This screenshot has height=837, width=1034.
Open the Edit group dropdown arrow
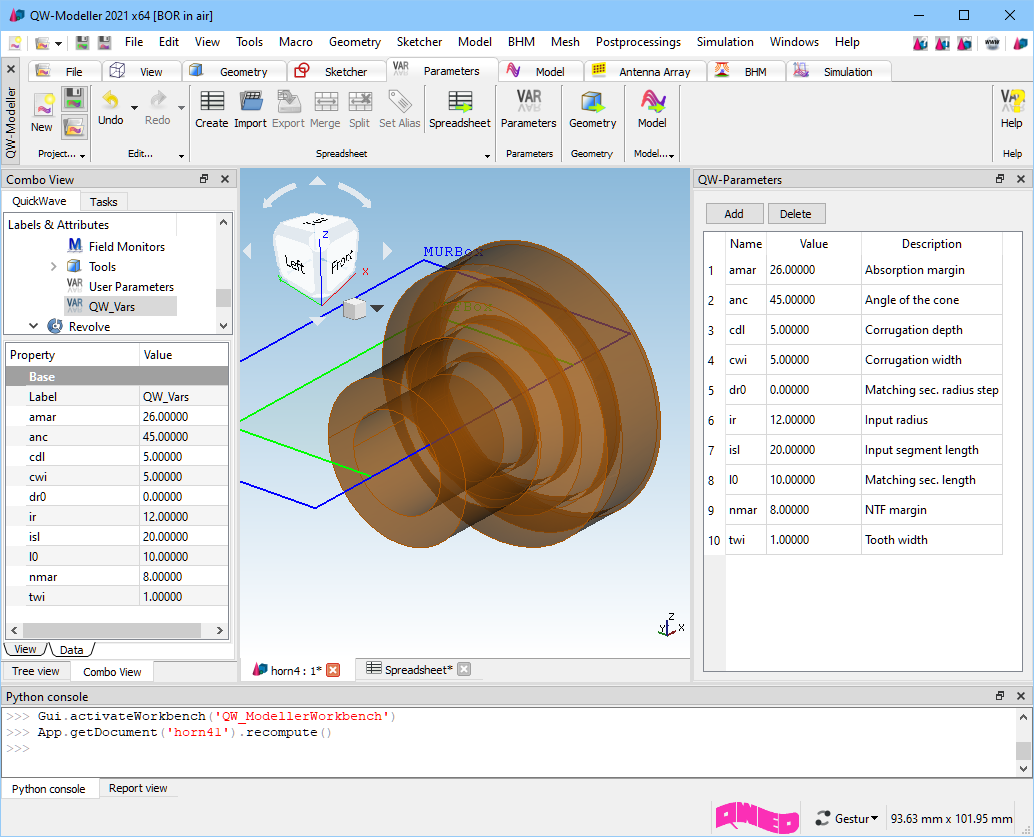[x=181, y=156]
